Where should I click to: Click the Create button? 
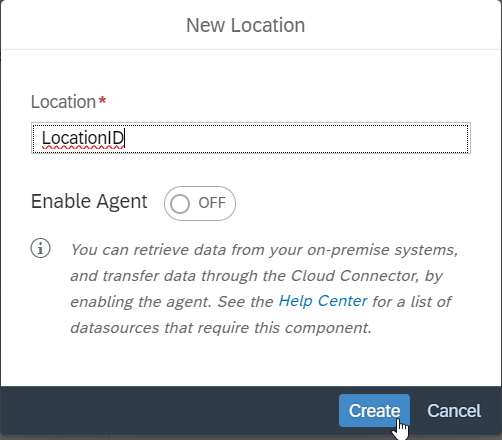point(374,411)
